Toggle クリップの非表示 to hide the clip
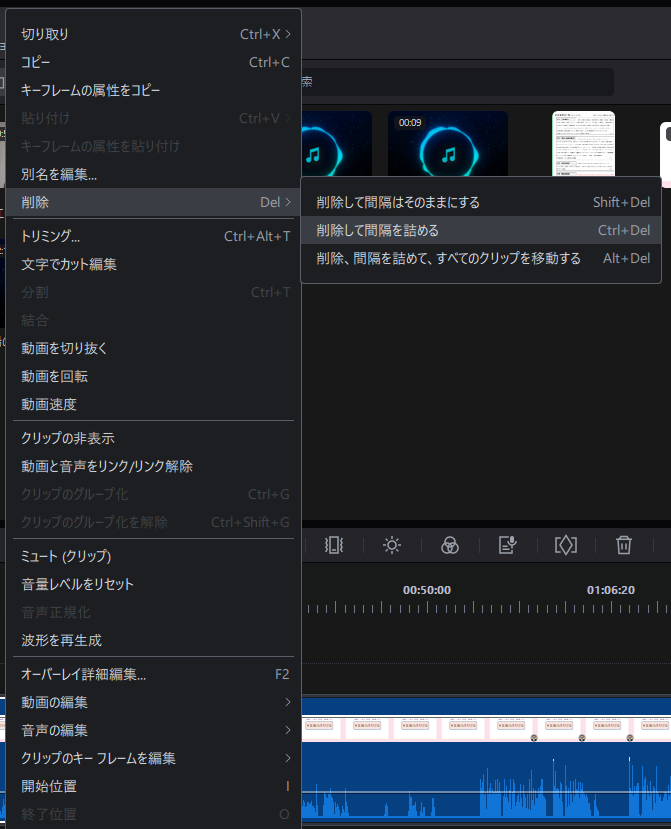Viewport: 671px width, 829px height. coord(68,438)
